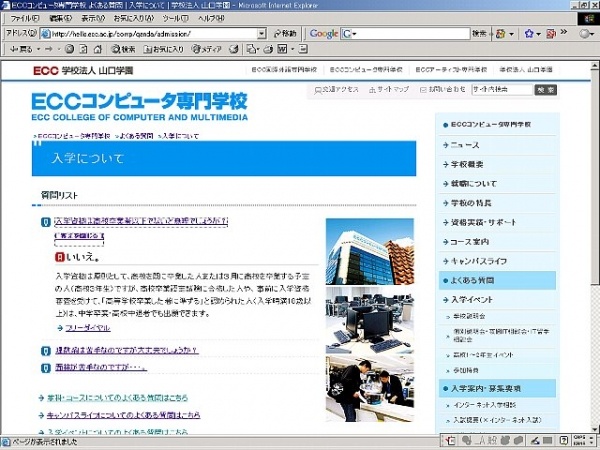This screenshot has height=450, width=600.
Task: Click the Home icon in toolbar
Action: tap(98, 49)
